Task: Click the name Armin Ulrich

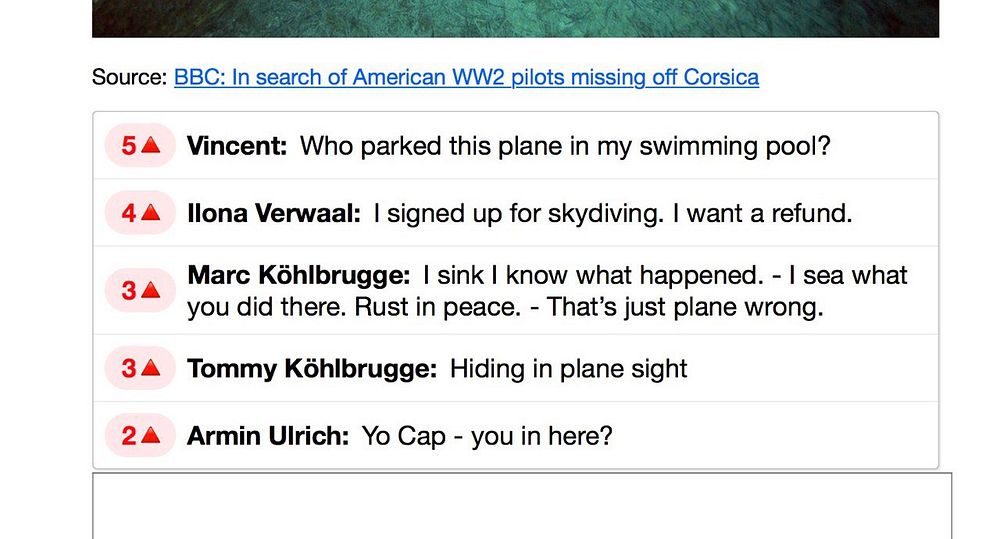Action: (x=267, y=436)
